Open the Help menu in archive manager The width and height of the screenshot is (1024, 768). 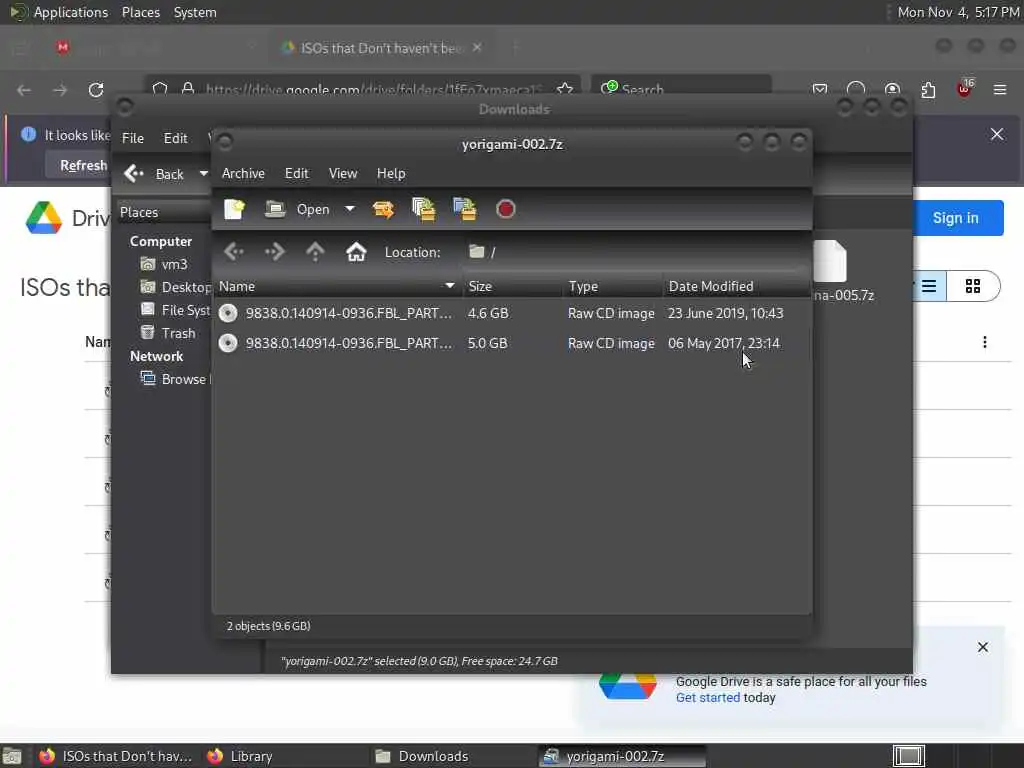[391, 173]
